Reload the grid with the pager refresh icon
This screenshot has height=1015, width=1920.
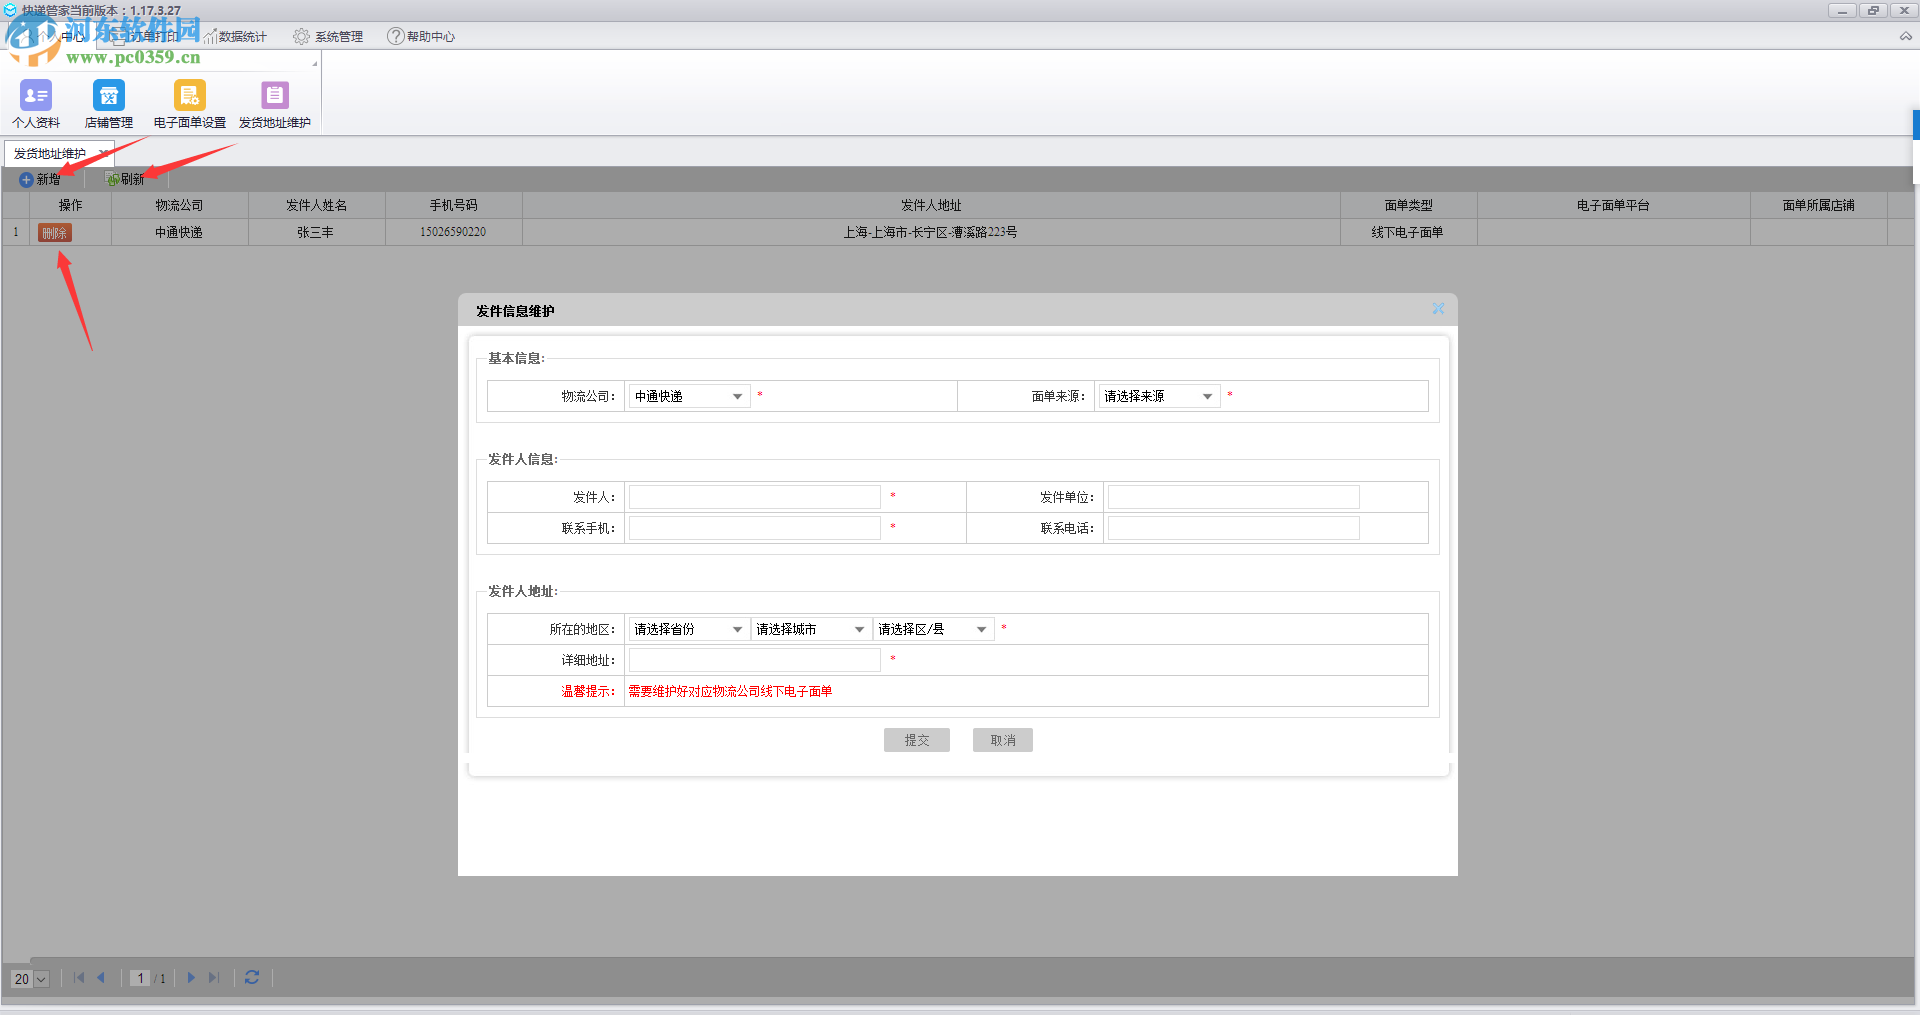tap(252, 978)
